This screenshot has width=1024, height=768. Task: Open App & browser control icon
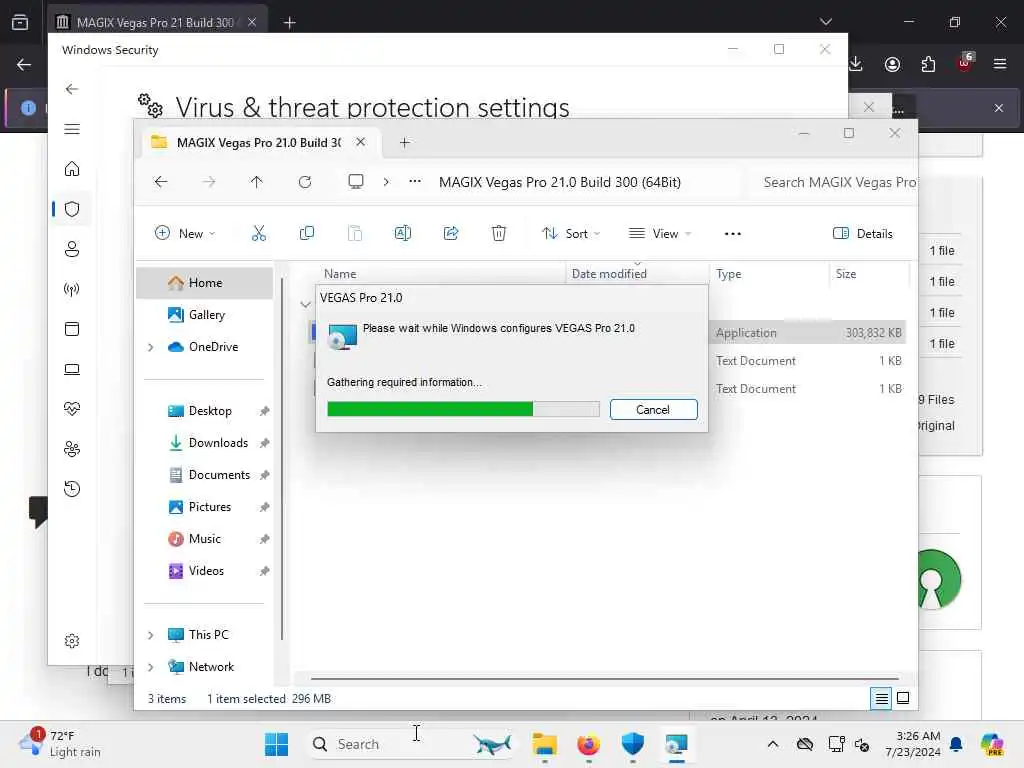tap(72, 329)
